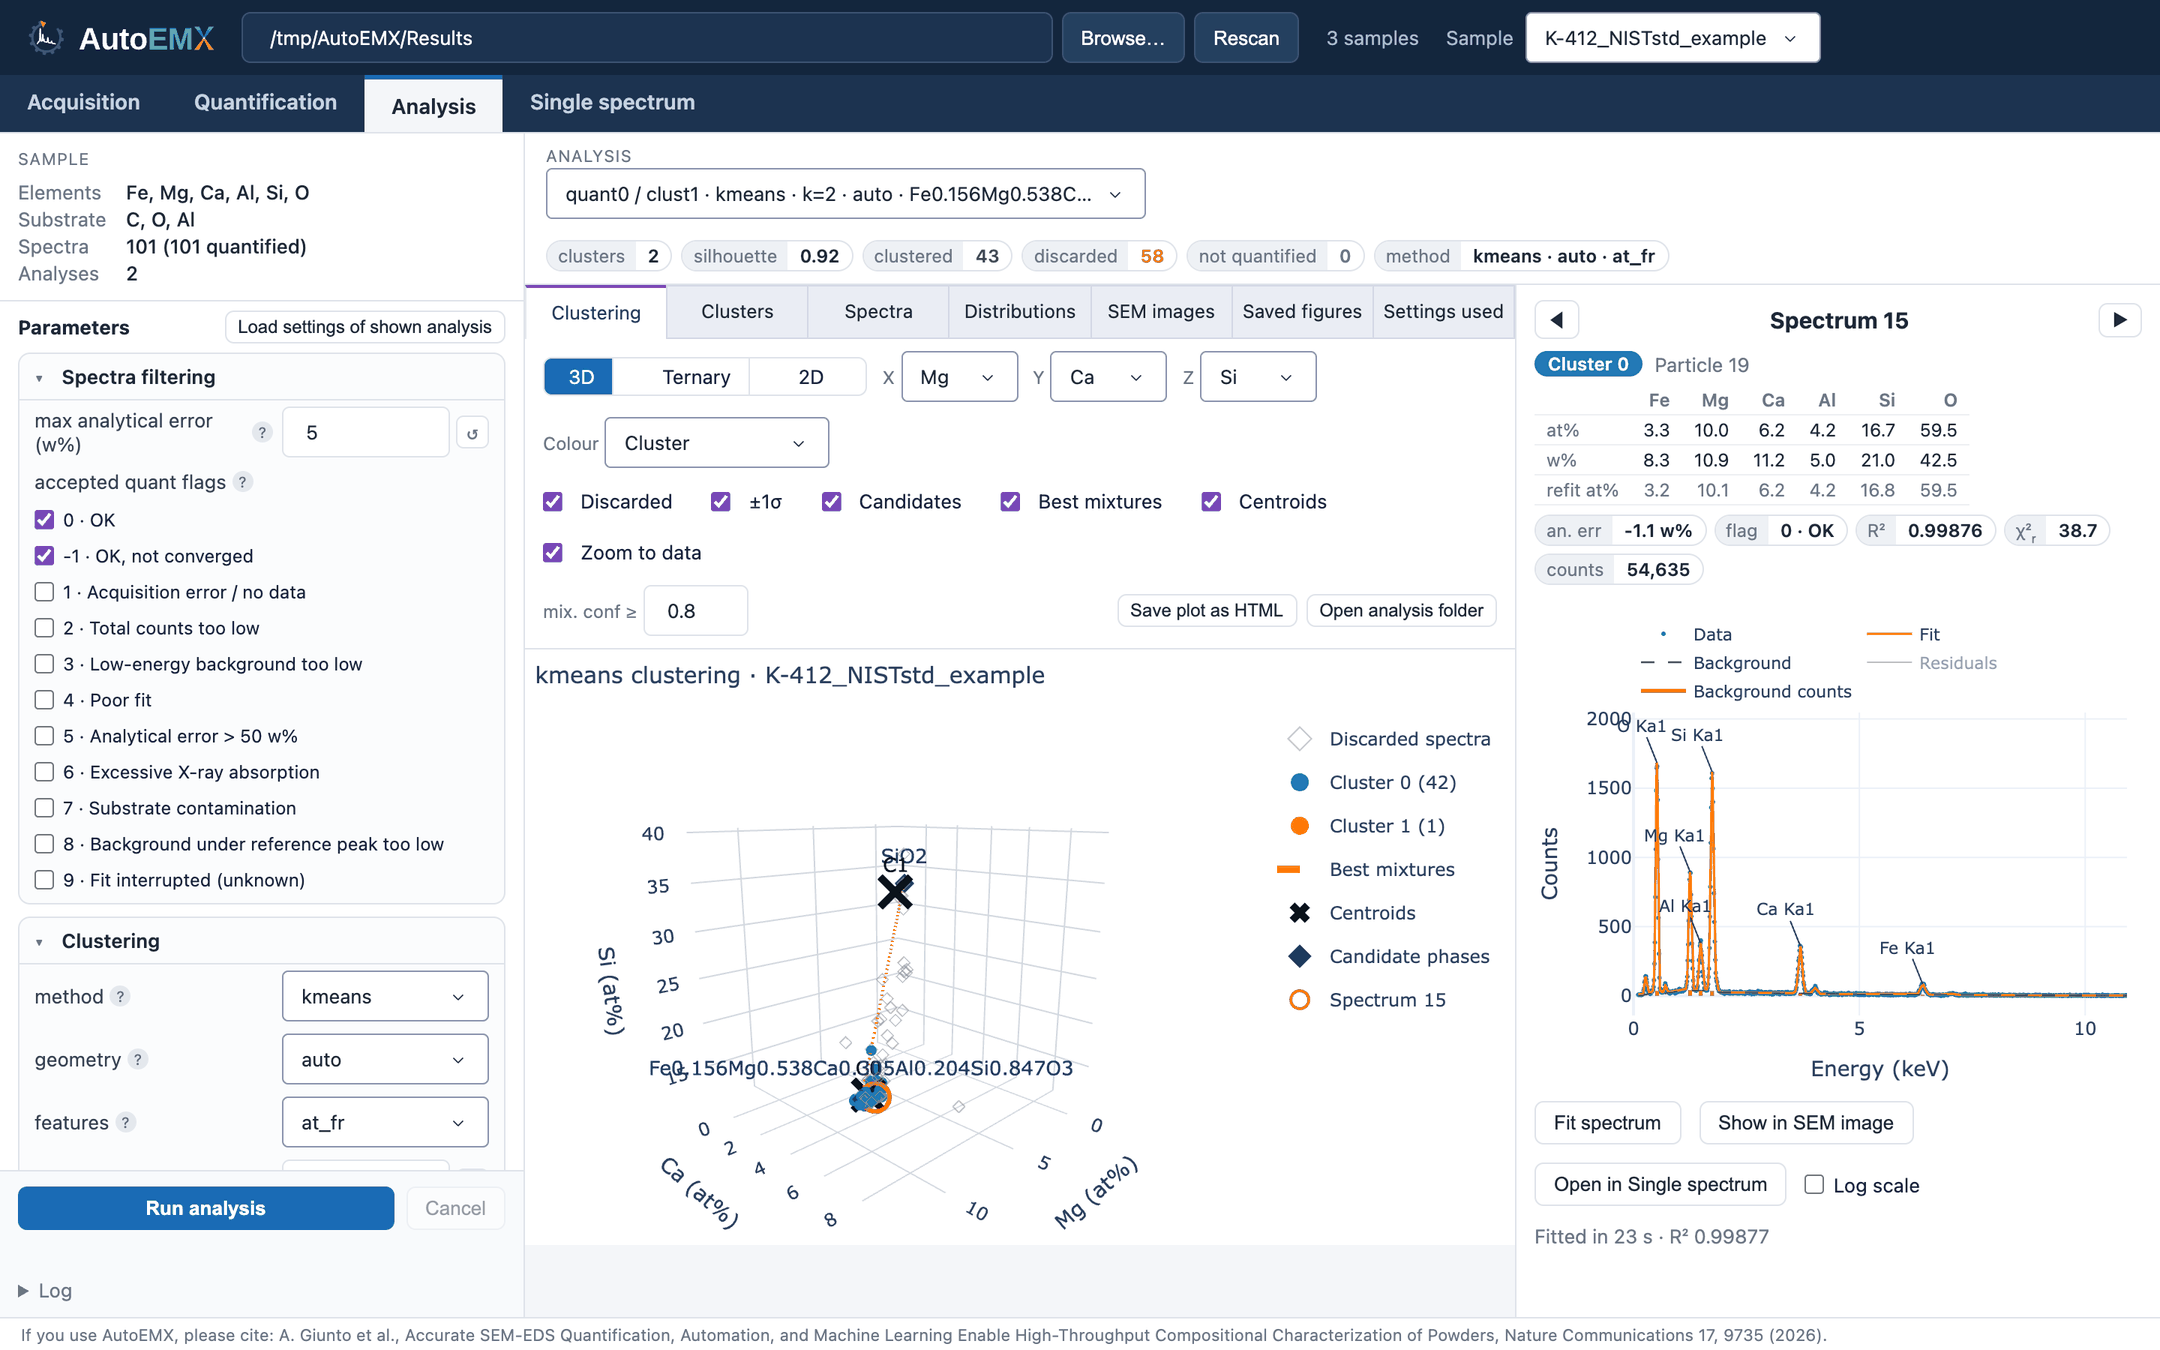Open the clustering method kmeans dropdown

click(x=385, y=996)
